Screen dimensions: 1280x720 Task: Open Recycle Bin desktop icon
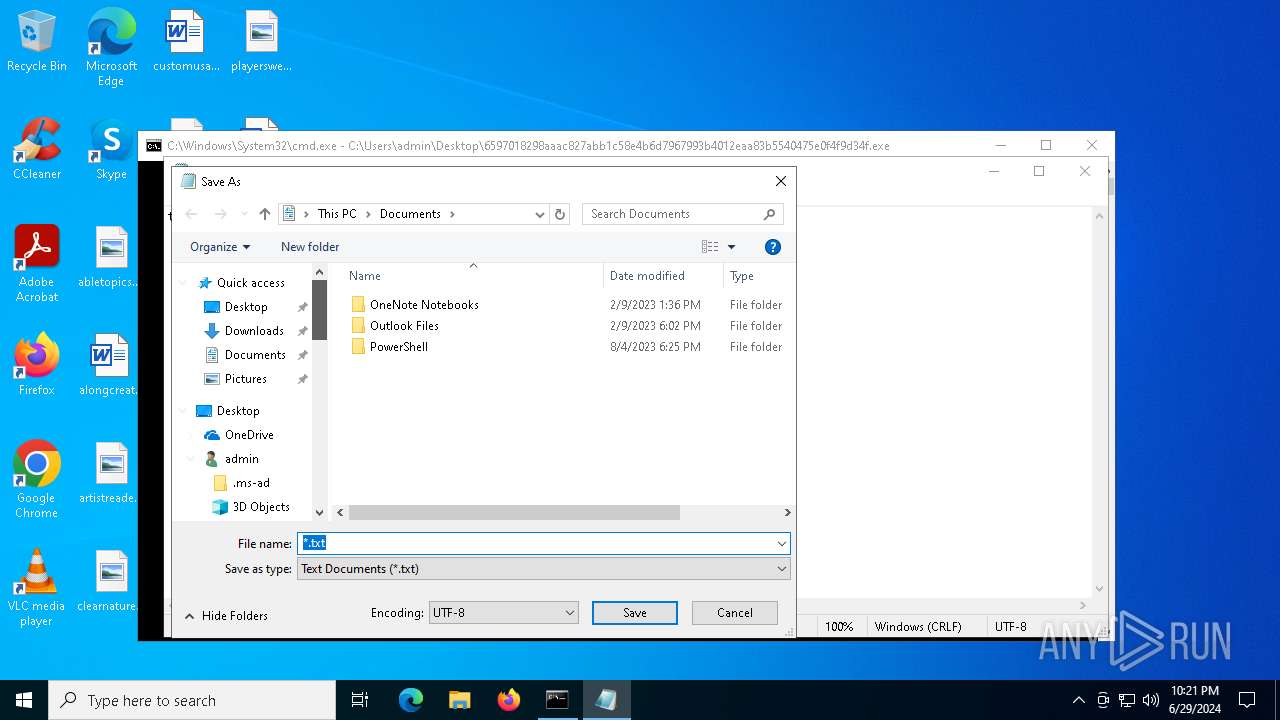(37, 42)
